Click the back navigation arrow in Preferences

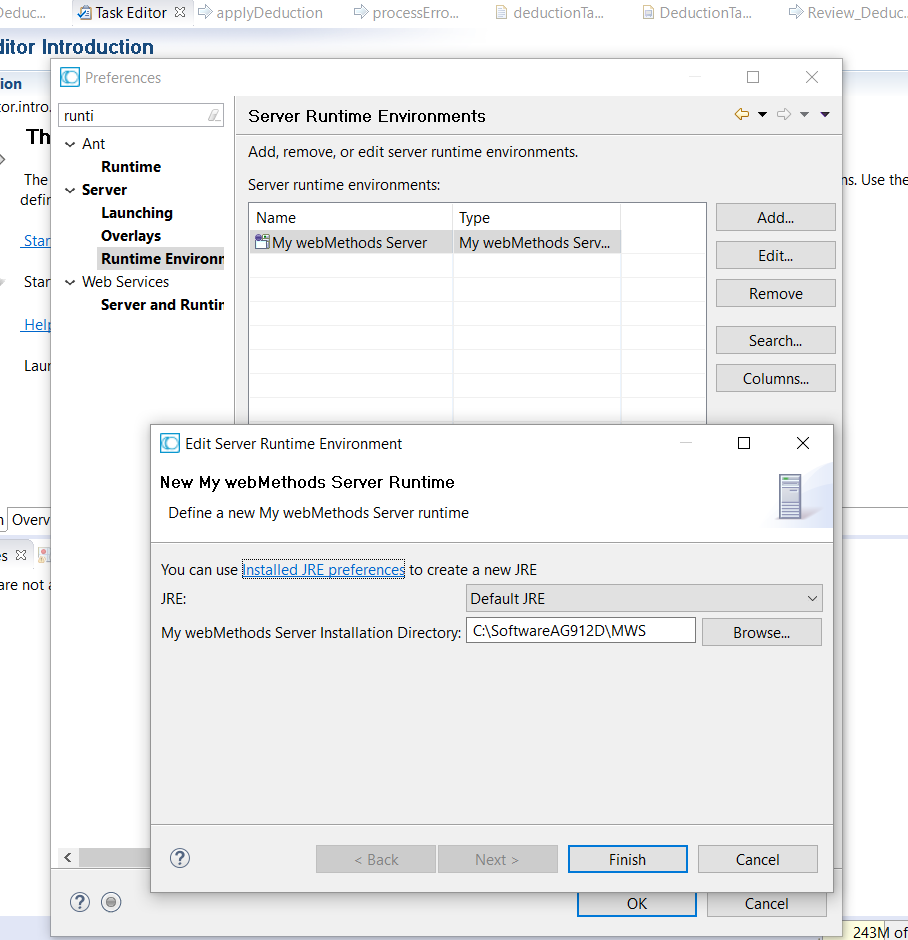741,114
